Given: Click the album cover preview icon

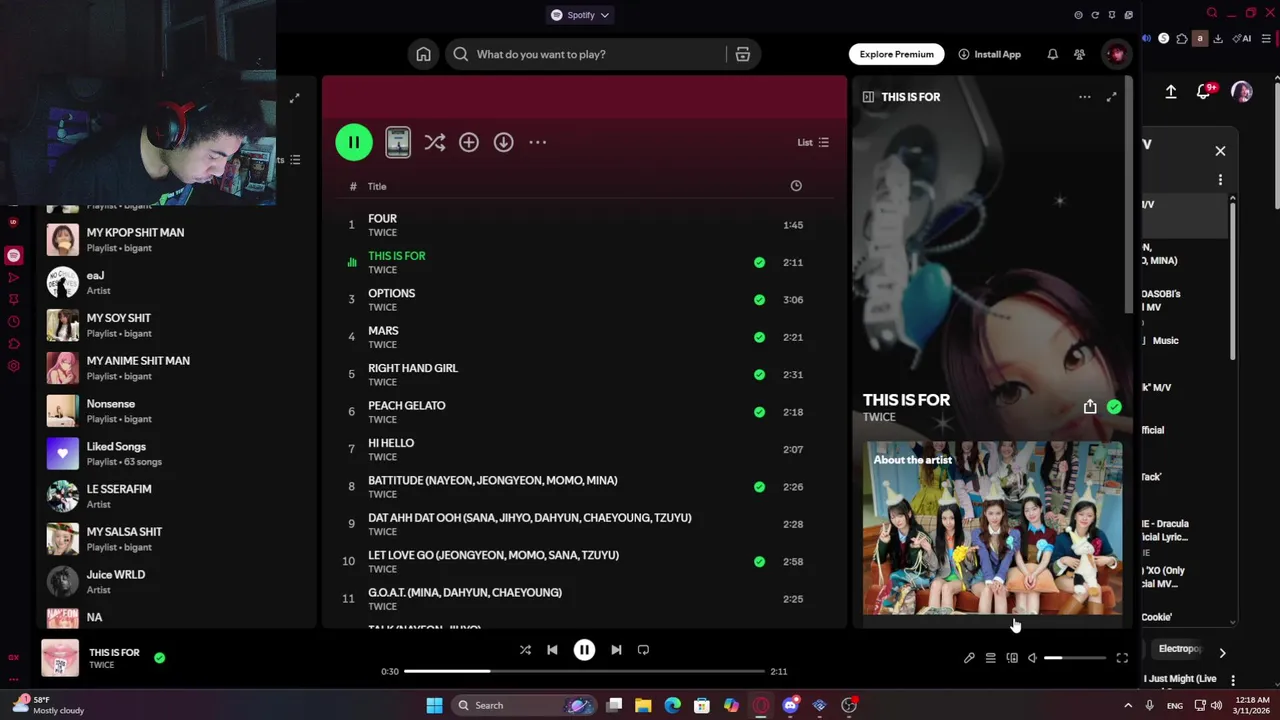Looking at the screenshot, I should tap(398, 142).
